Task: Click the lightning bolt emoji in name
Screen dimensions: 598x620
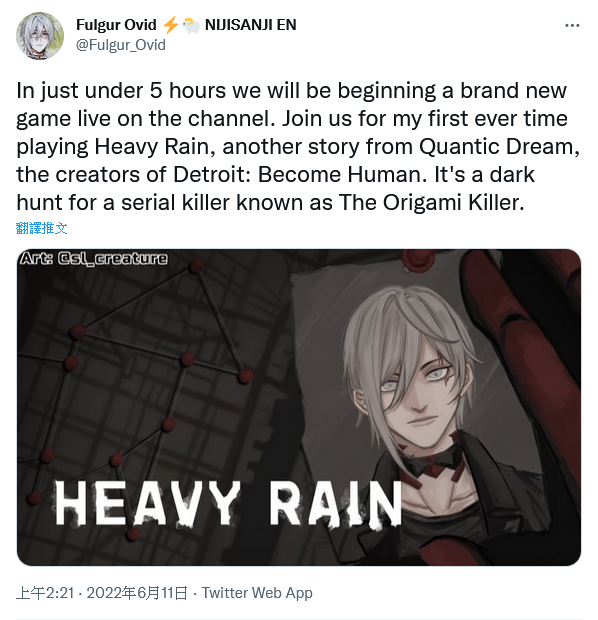Action: [x=171, y=25]
